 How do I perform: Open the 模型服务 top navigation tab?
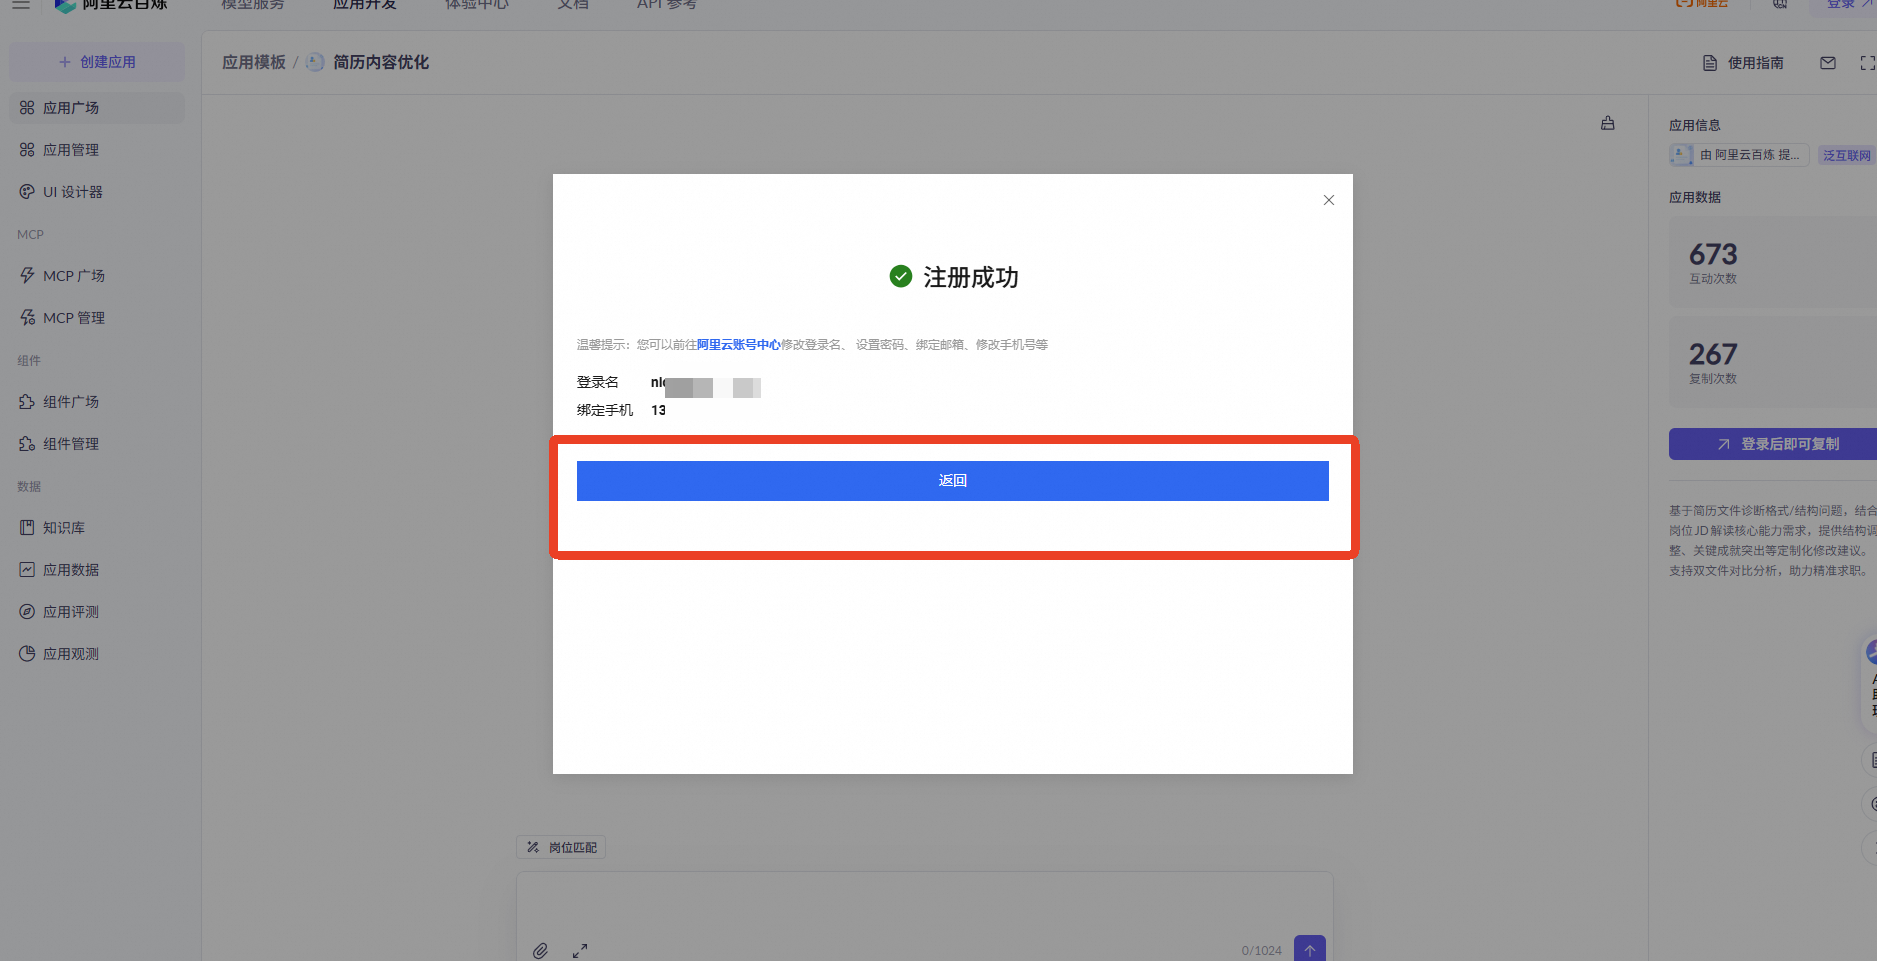tap(253, 5)
